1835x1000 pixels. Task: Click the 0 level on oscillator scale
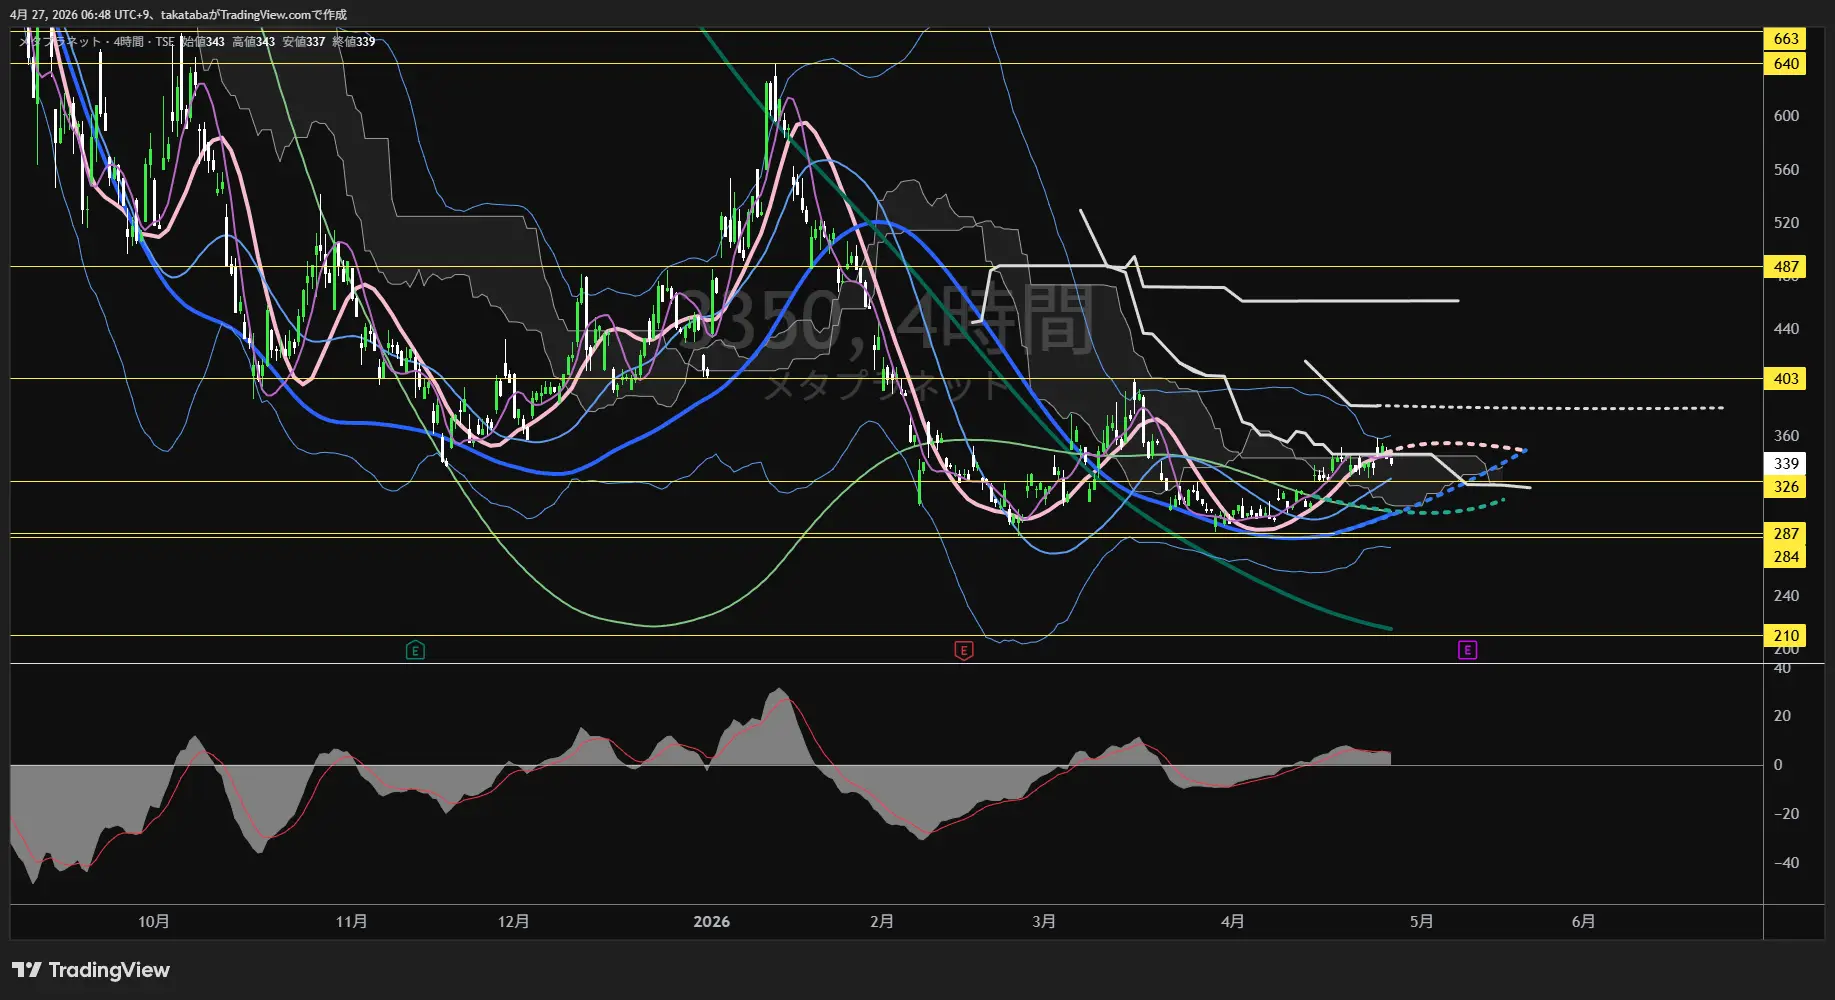(1777, 765)
